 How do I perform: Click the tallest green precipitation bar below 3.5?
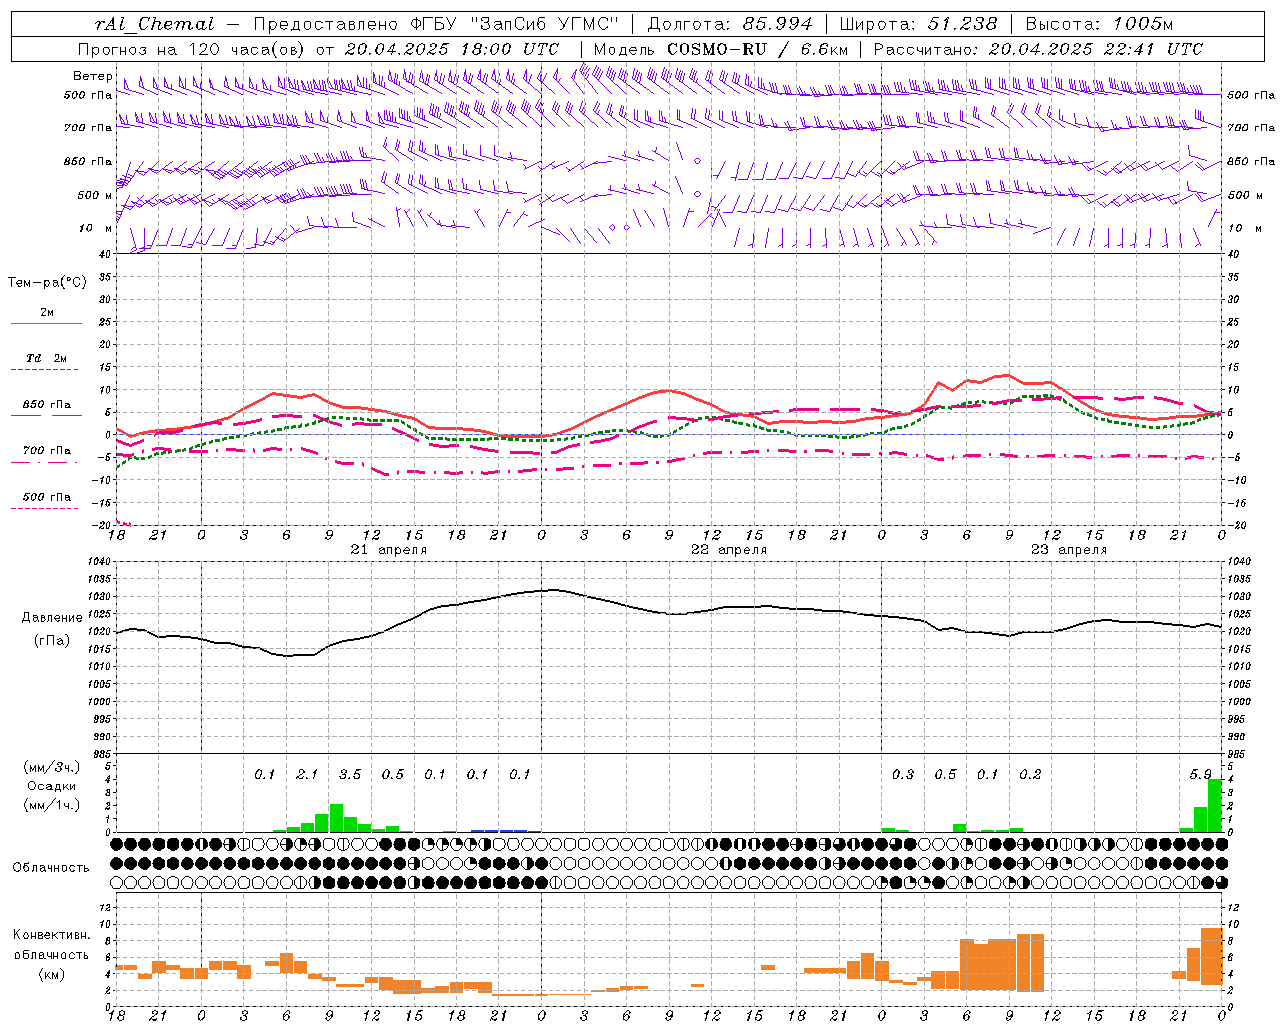(336, 818)
